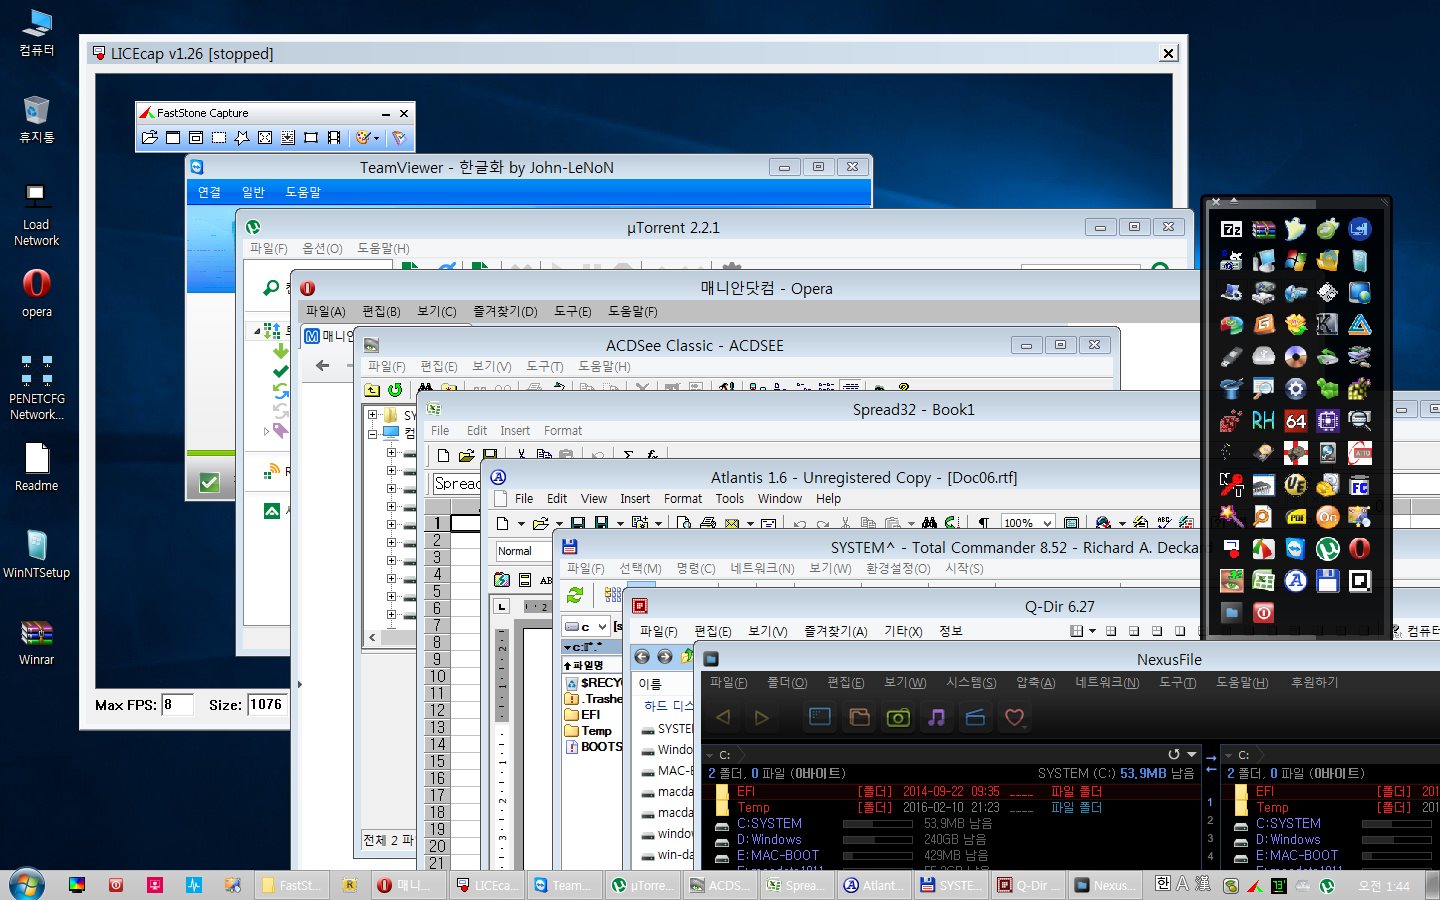Open the Load Network desktop icon
This screenshot has width=1440, height=900.
coord(37,214)
